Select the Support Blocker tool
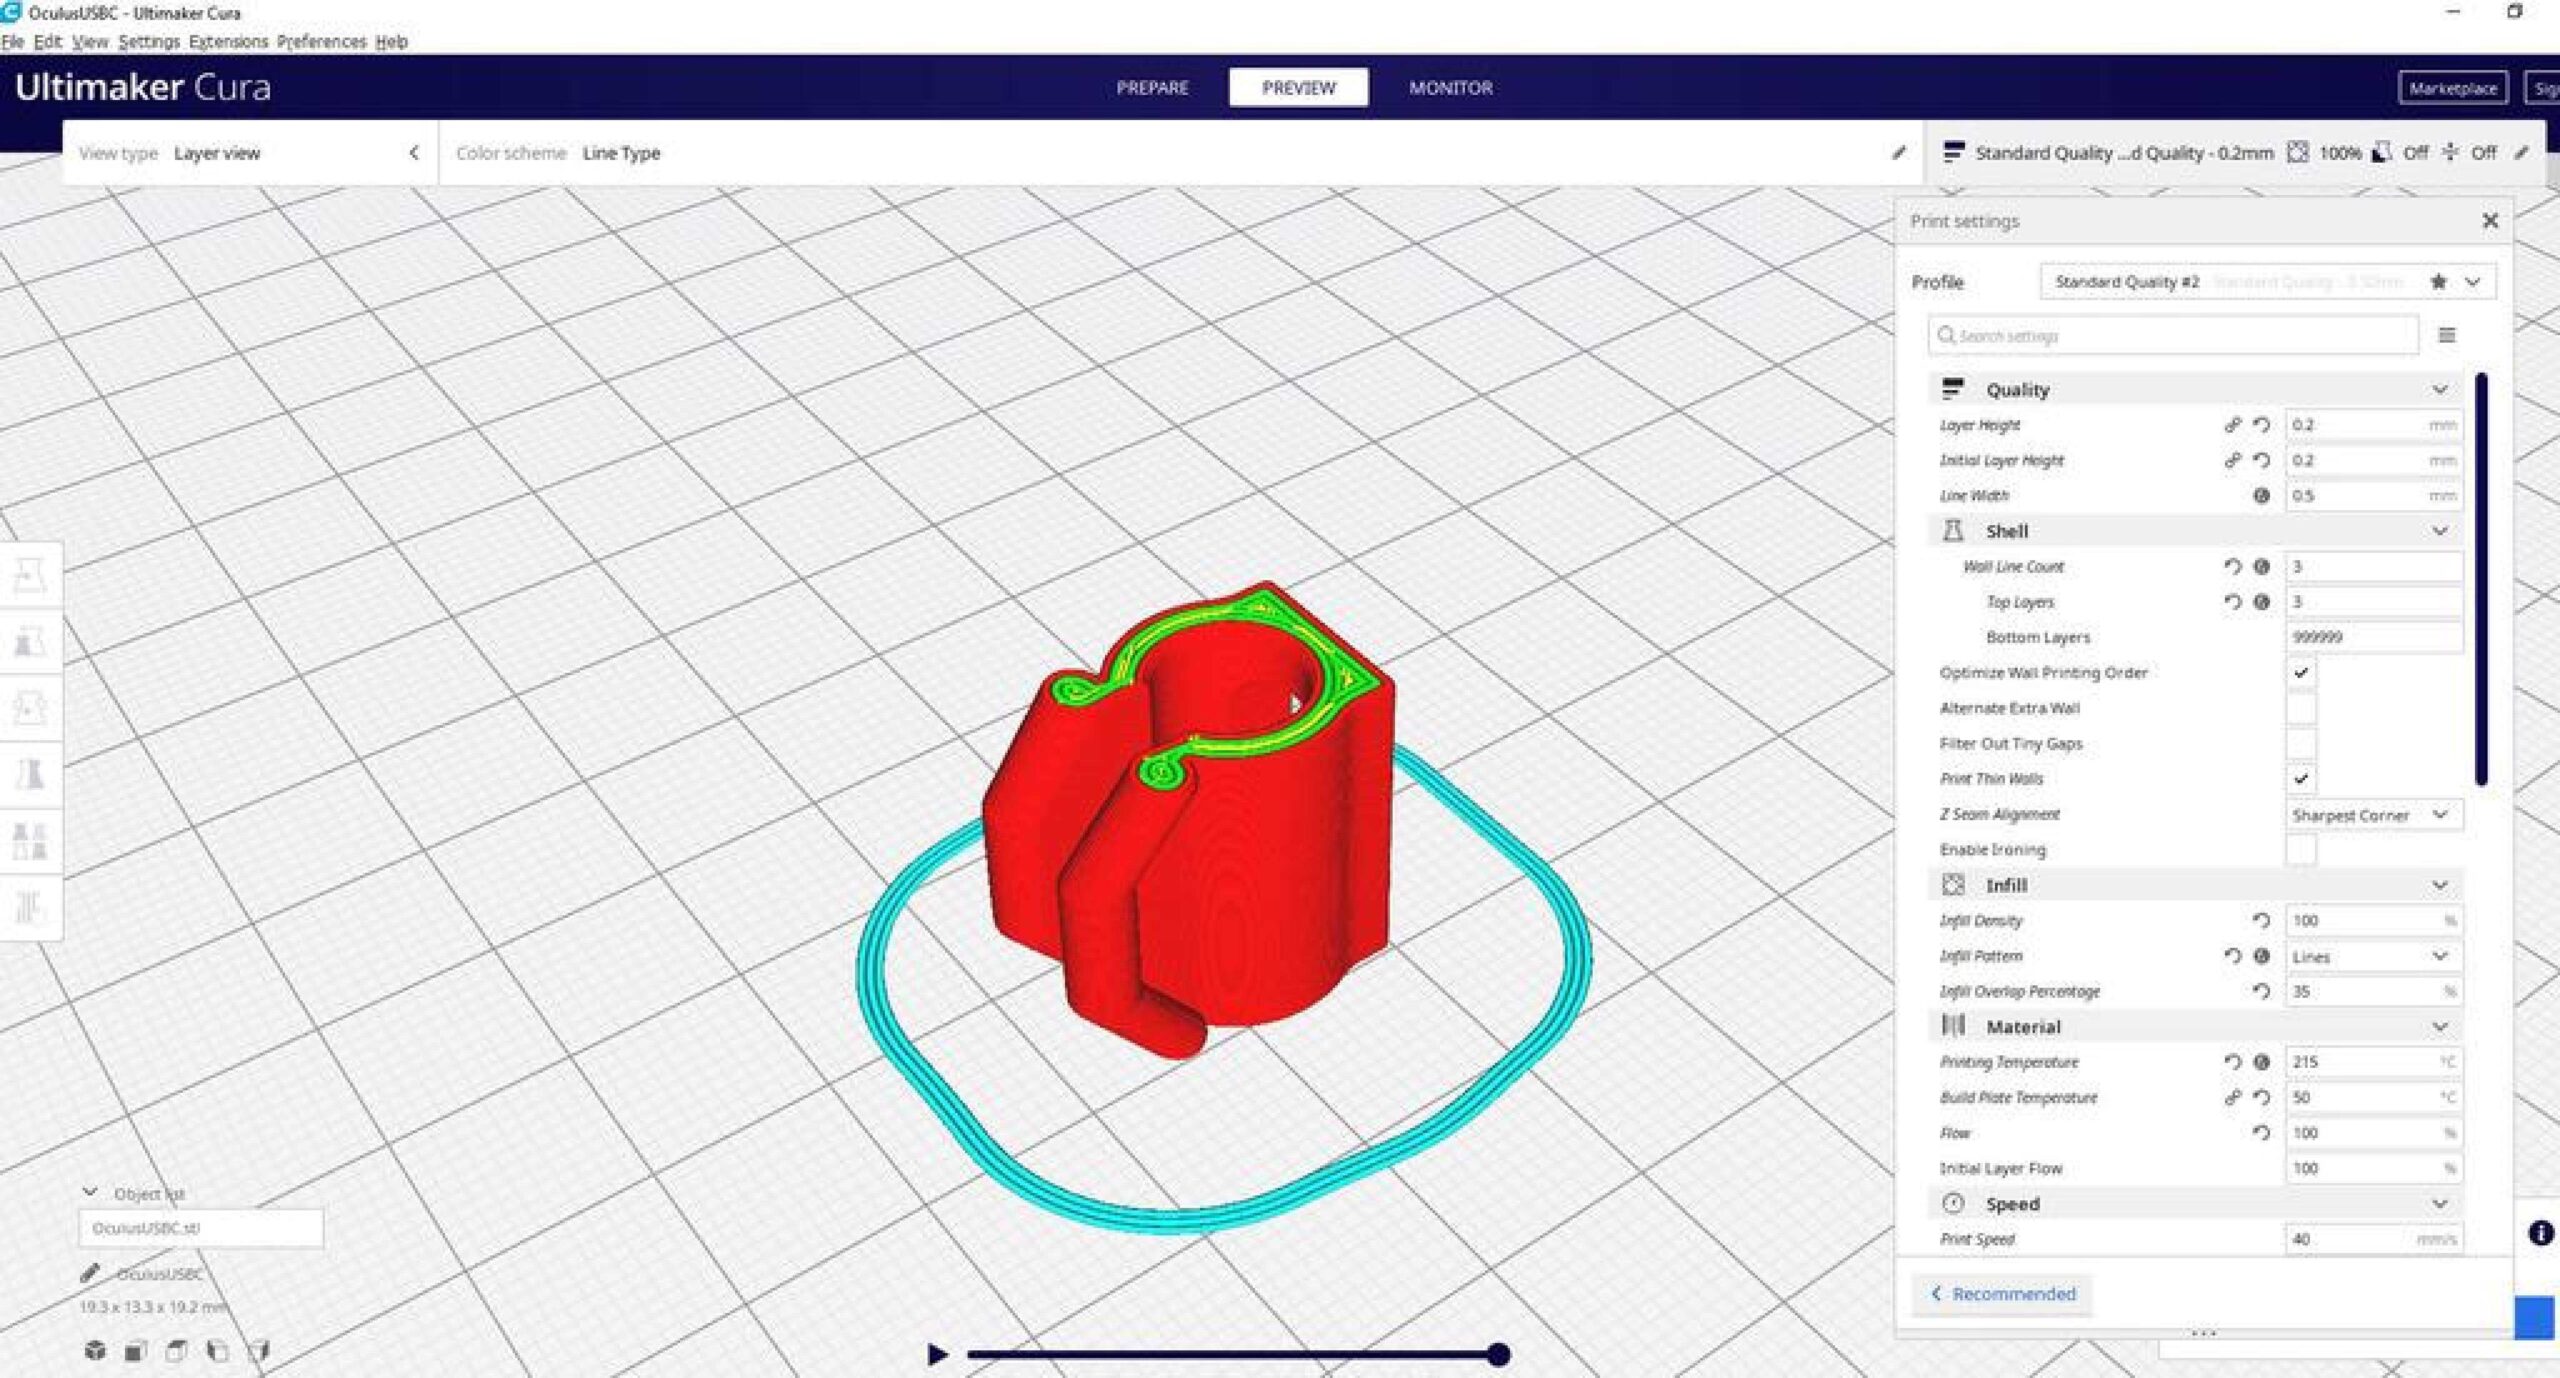This screenshot has height=1378, width=2560. (30, 907)
